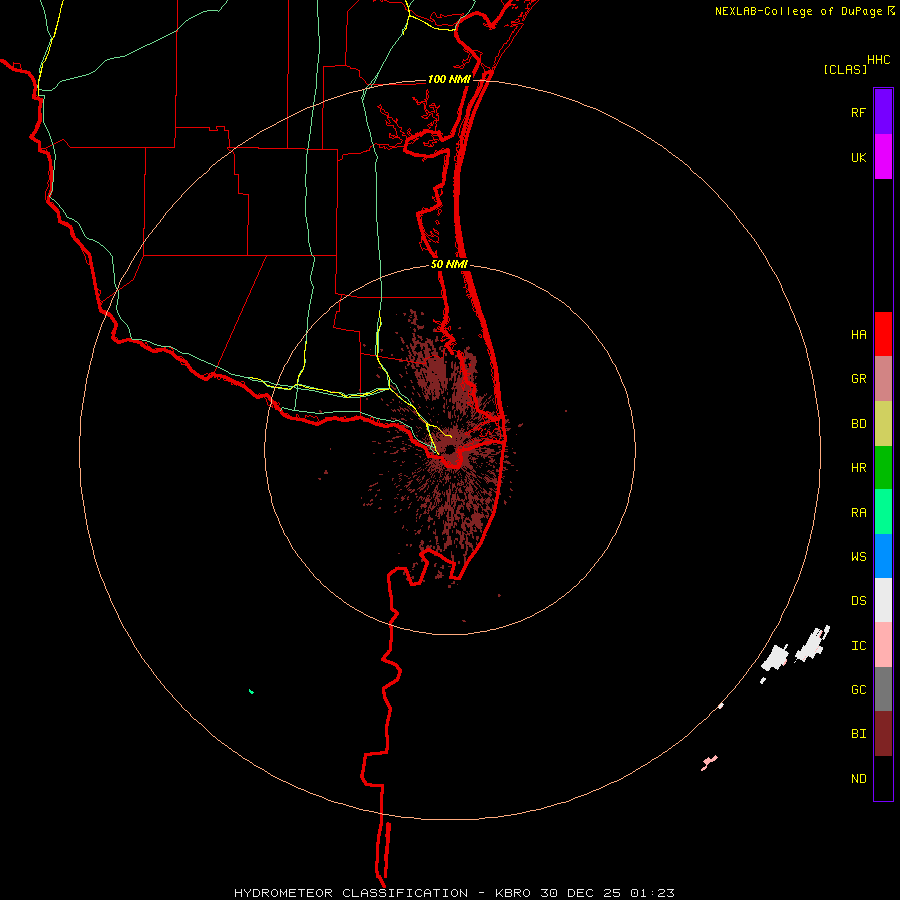Viewport: 900px width, 900px height.
Task: Click the "HR" legend label
Action: pyautogui.click(x=858, y=468)
